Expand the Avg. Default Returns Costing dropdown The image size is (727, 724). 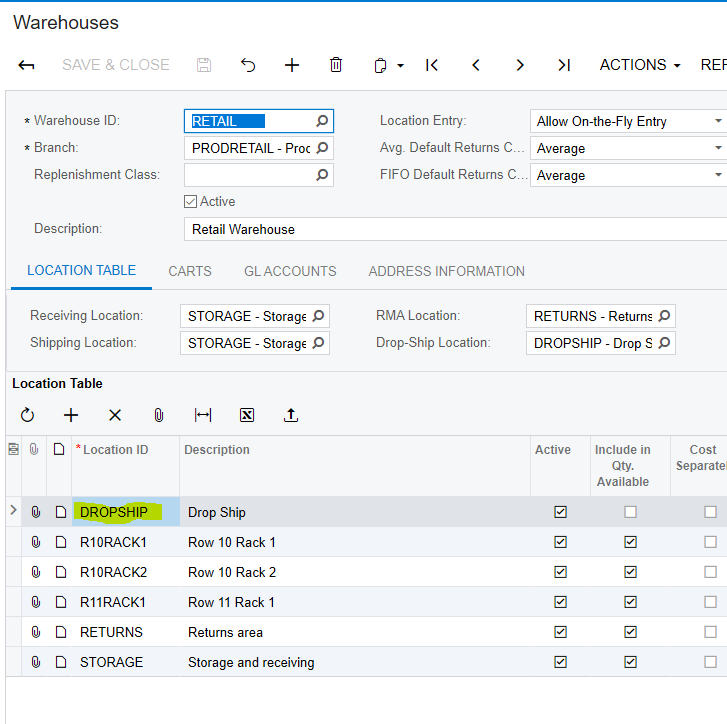pos(718,148)
